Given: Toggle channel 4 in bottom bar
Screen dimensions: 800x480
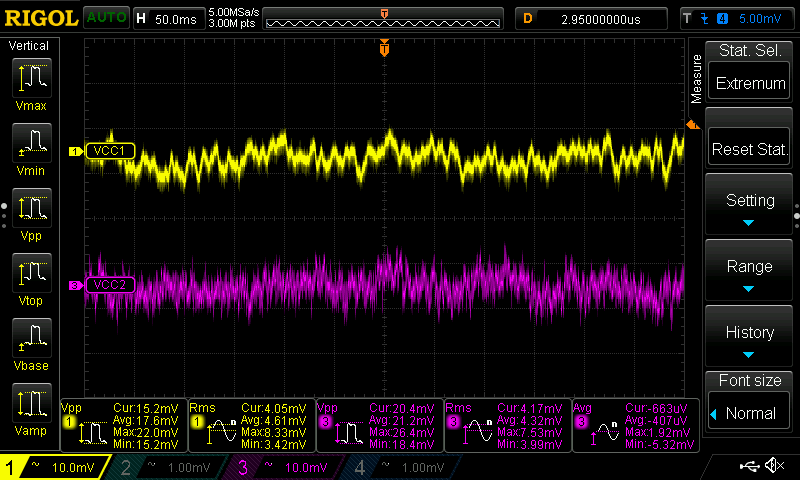Looking at the screenshot, I should [401, 467].
